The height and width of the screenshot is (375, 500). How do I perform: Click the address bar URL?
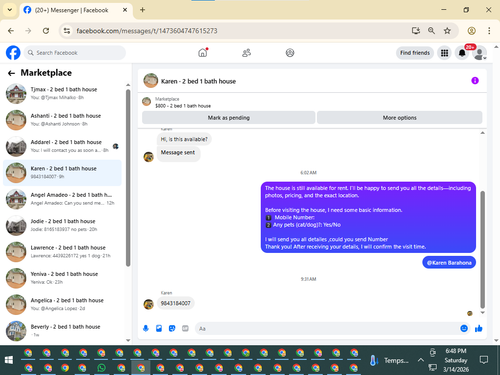[147, 31]
